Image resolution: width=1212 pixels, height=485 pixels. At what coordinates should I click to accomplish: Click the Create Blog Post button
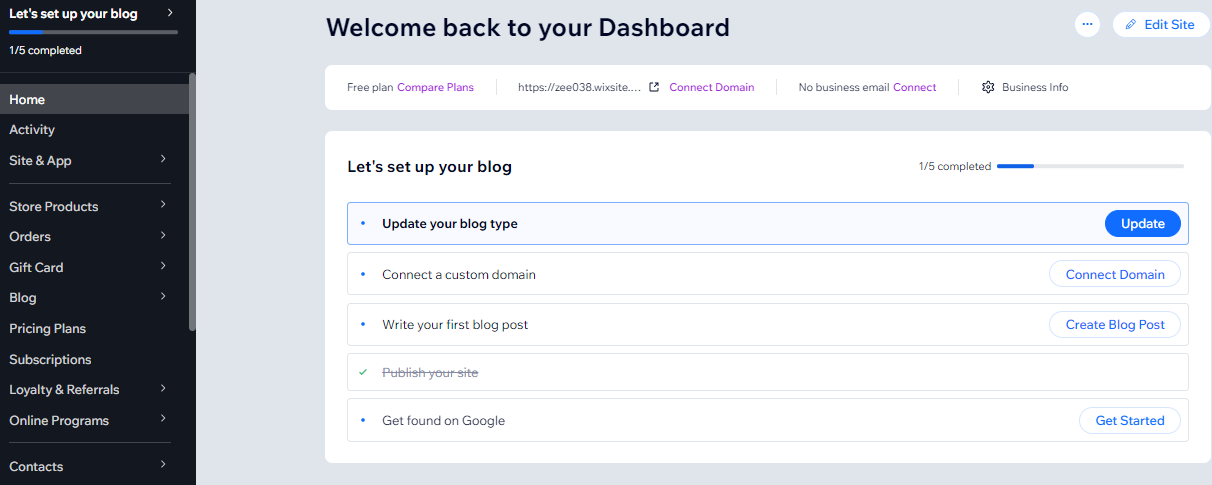(x=1114, y=325)
